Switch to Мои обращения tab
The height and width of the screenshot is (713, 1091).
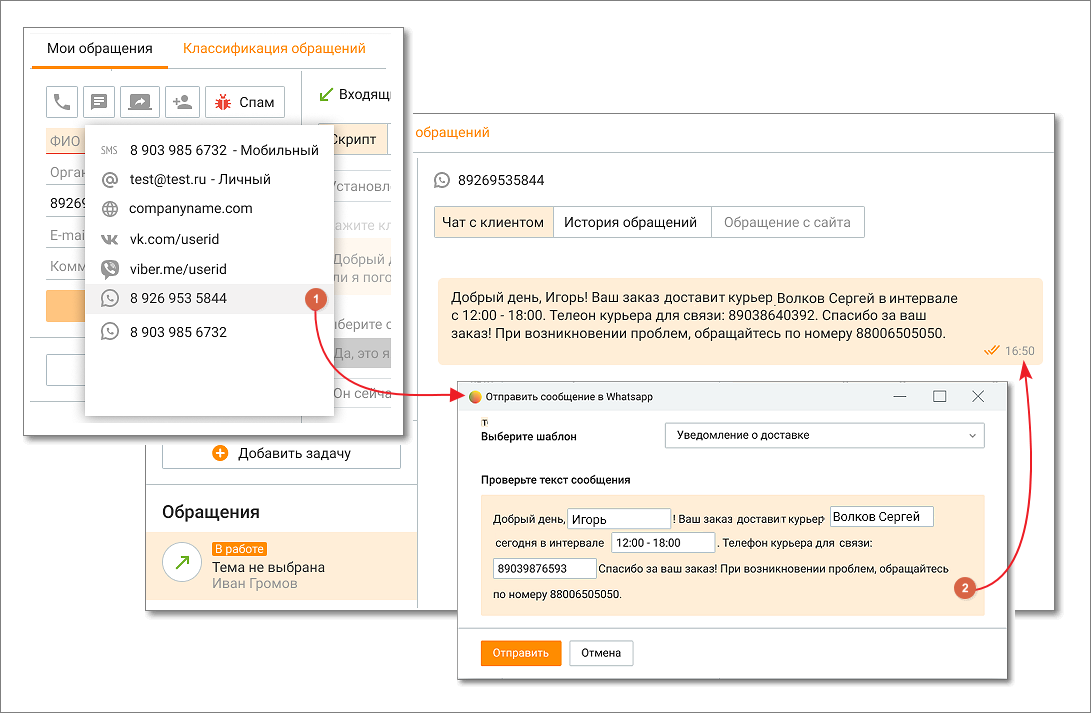click(99, 49)
